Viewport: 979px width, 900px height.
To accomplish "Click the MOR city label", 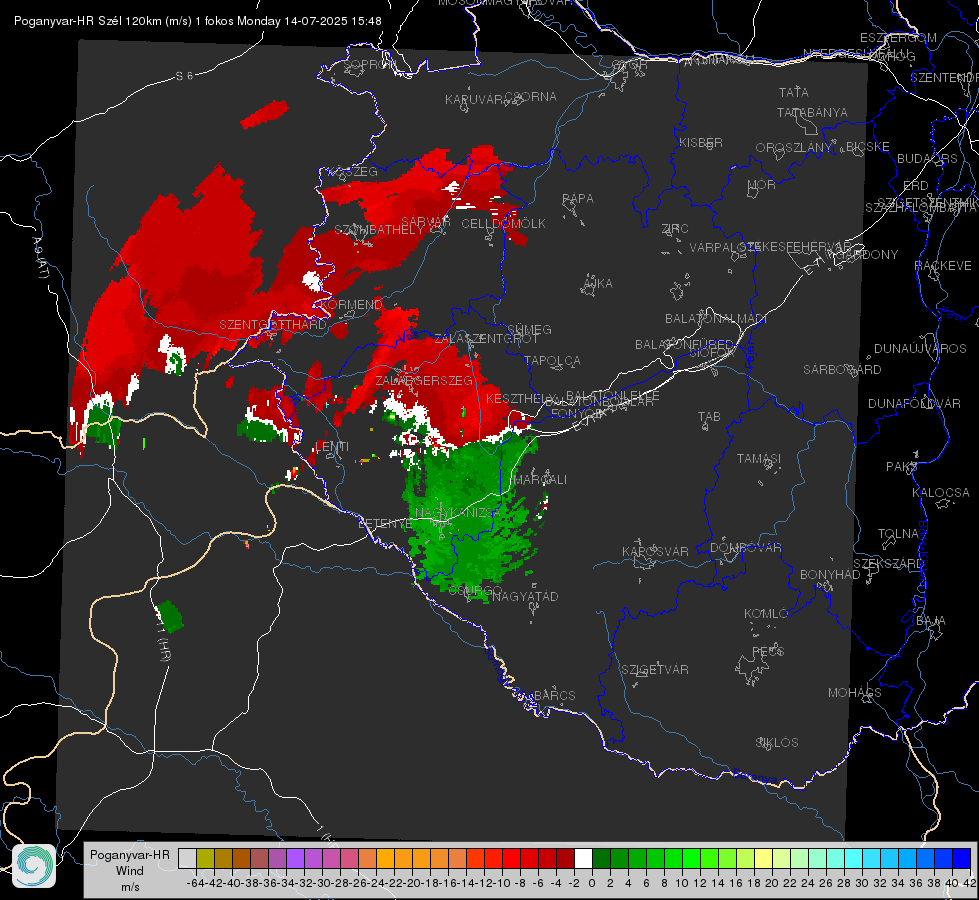I will (x=762, y=185).
